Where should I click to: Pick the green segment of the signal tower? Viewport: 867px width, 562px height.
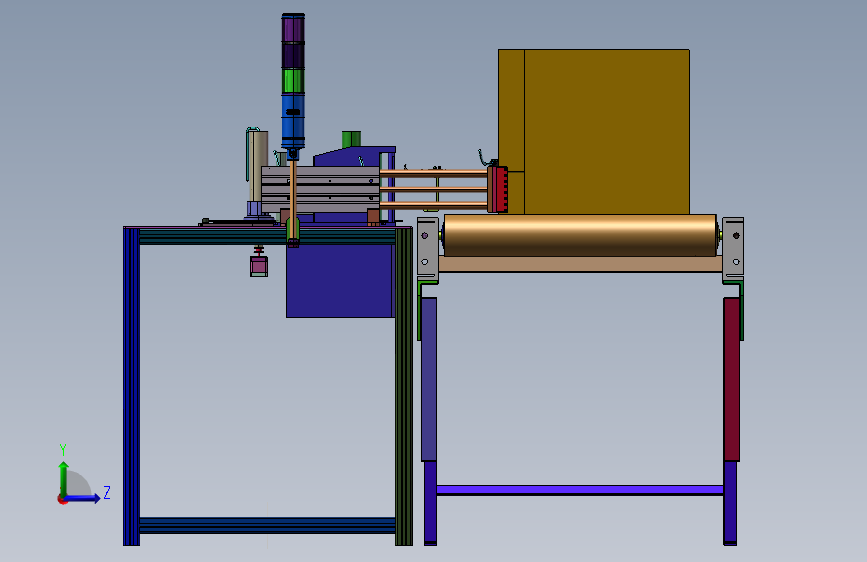pos(293,81)
